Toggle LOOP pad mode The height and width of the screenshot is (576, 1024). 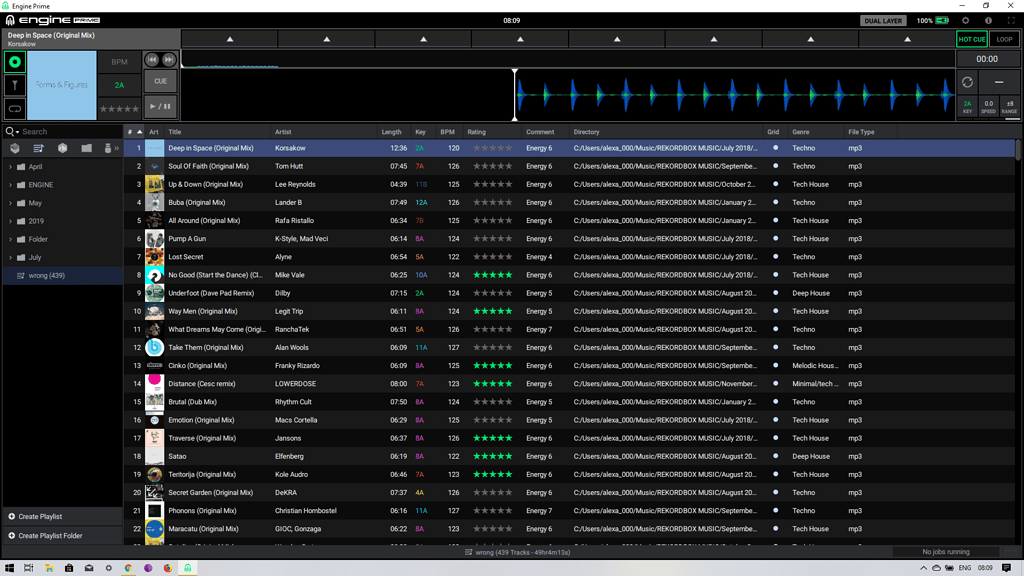tap(1003, 39)
